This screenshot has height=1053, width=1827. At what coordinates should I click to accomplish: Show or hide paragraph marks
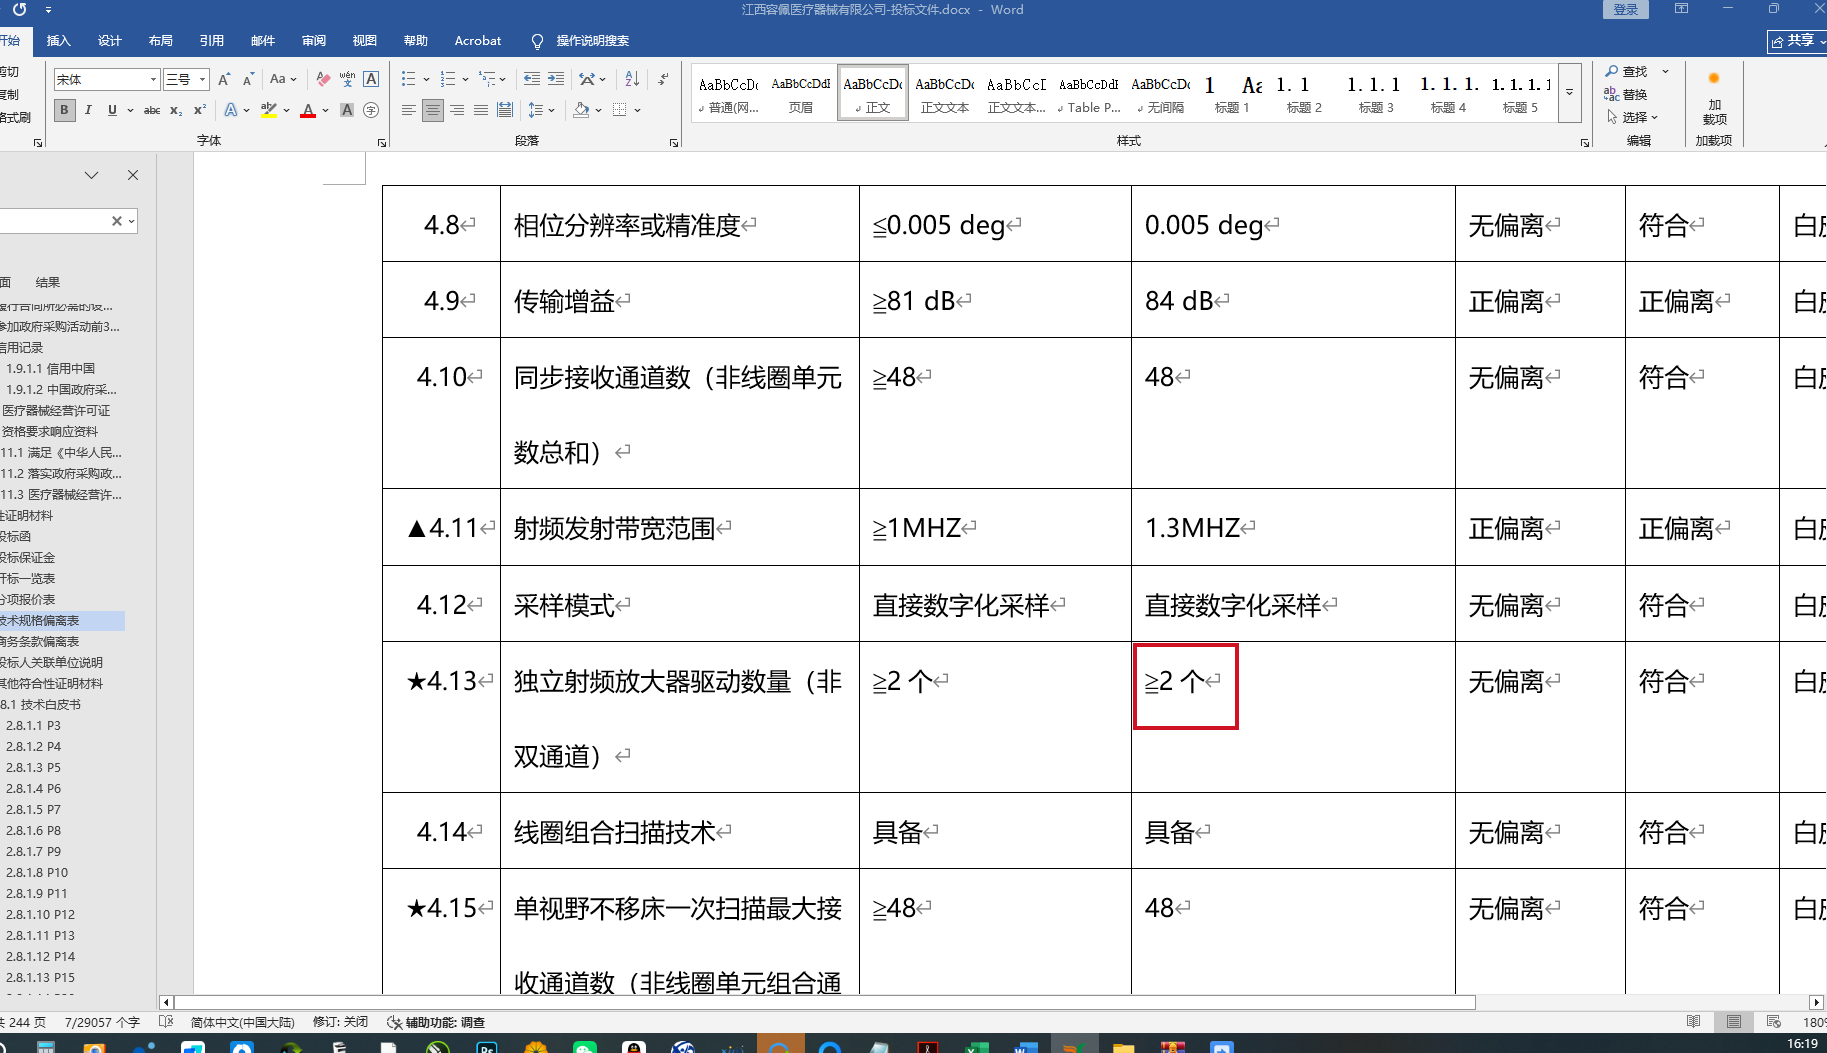(x=663, y=79)
